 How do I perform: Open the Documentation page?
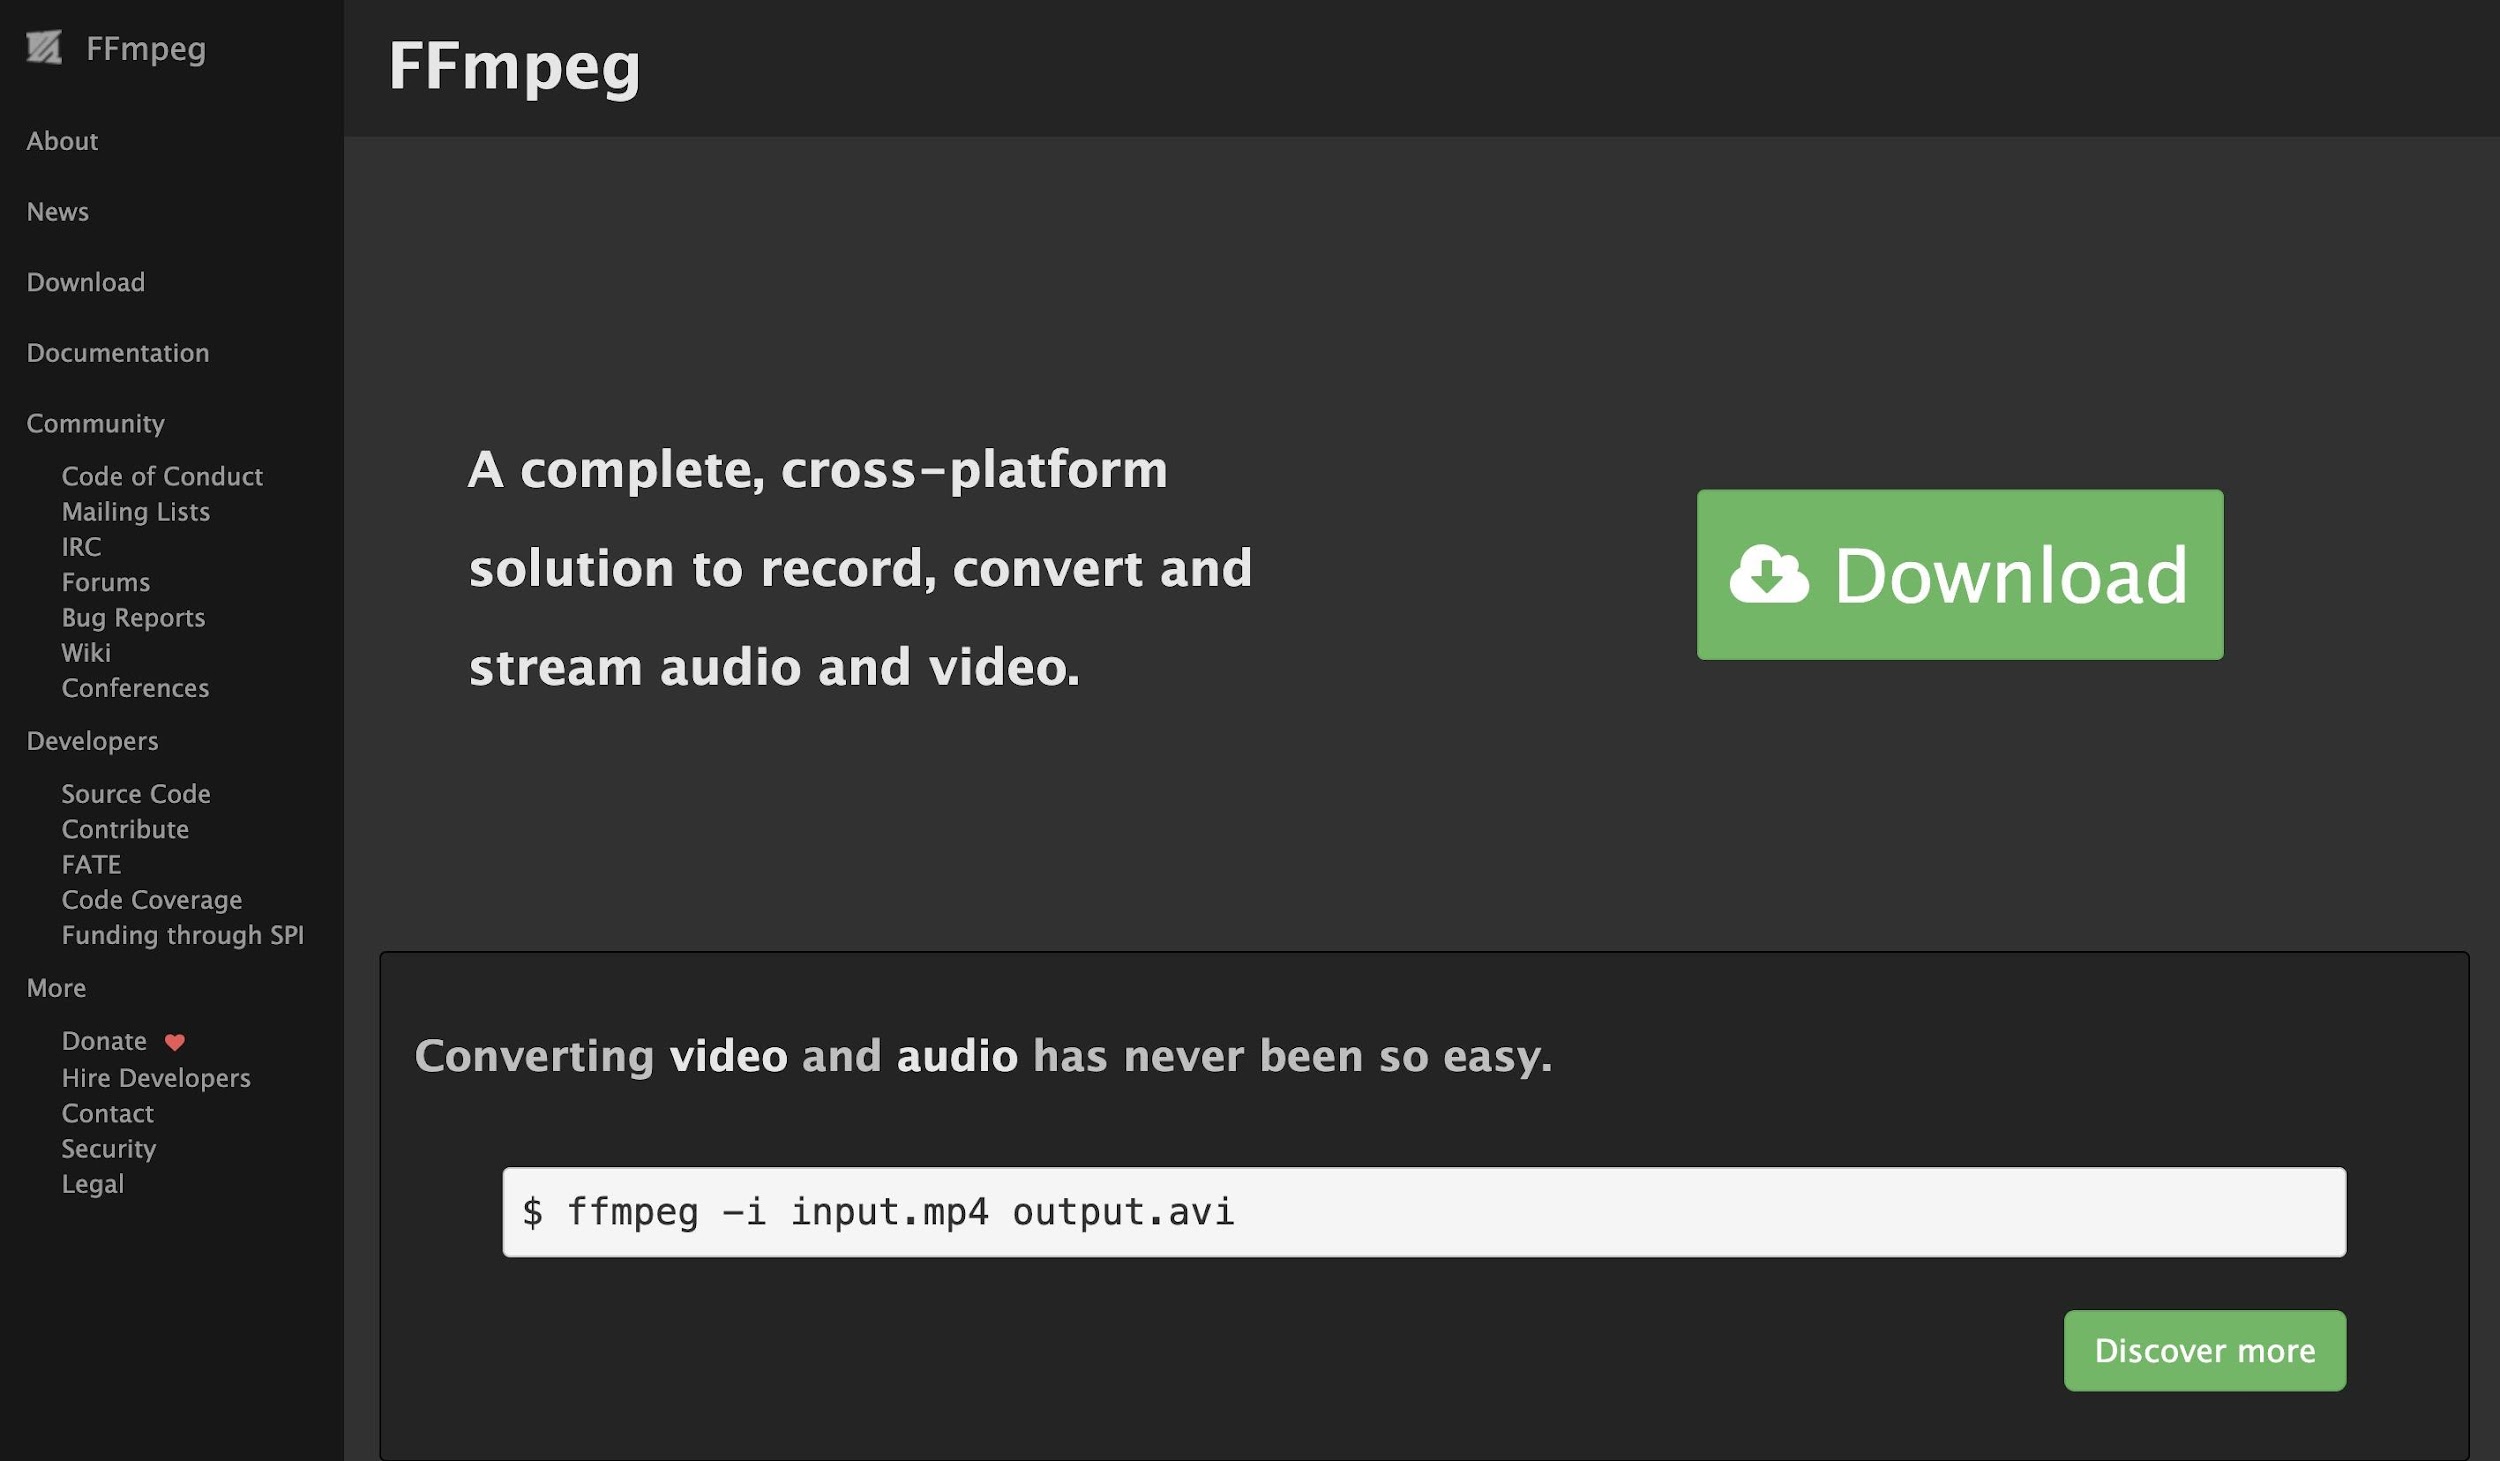click(x=117, y=352)
